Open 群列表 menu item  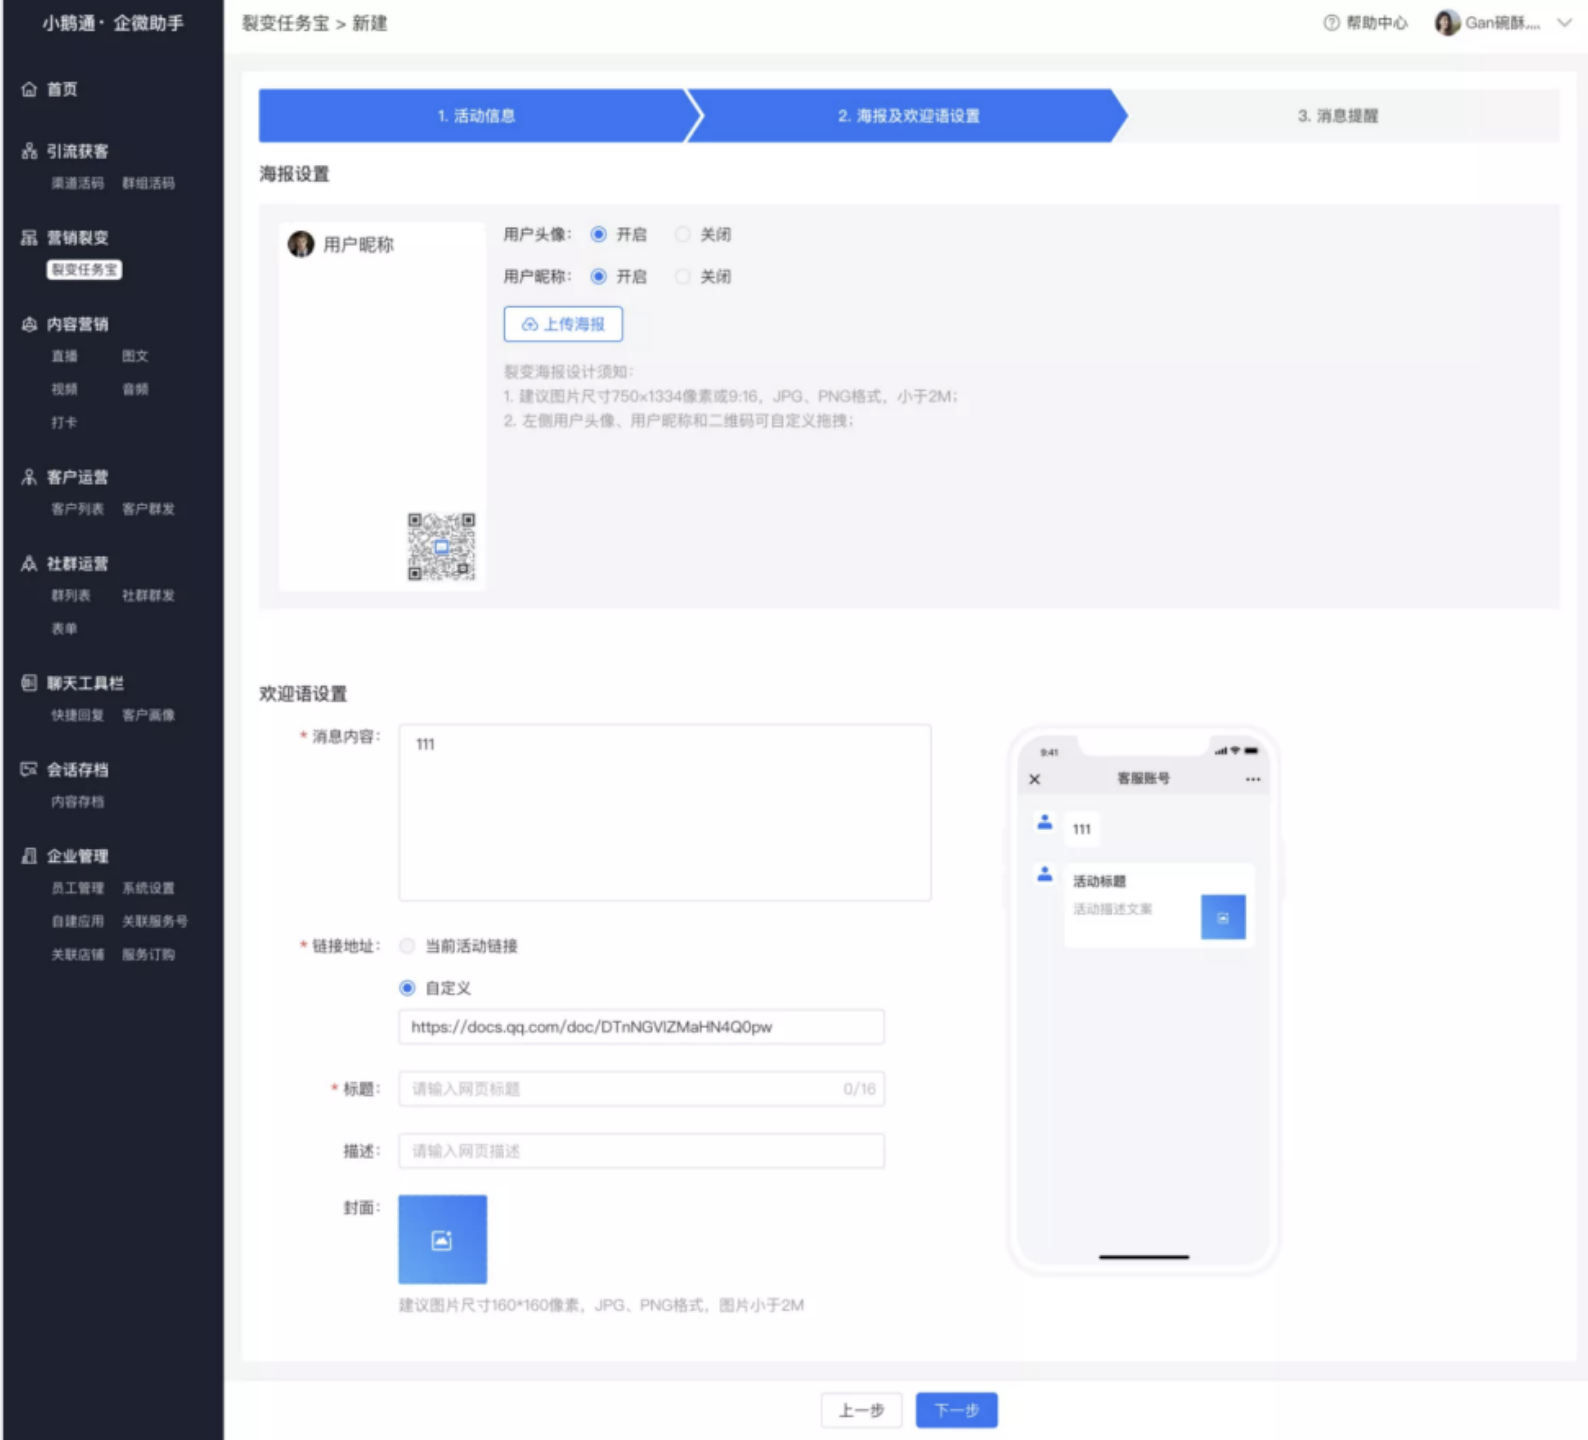coord(71,595)
